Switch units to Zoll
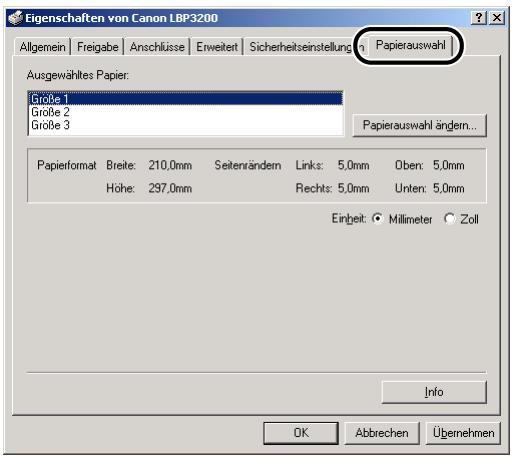This screenshot has height=456, width=512. [x=450, y=219]
